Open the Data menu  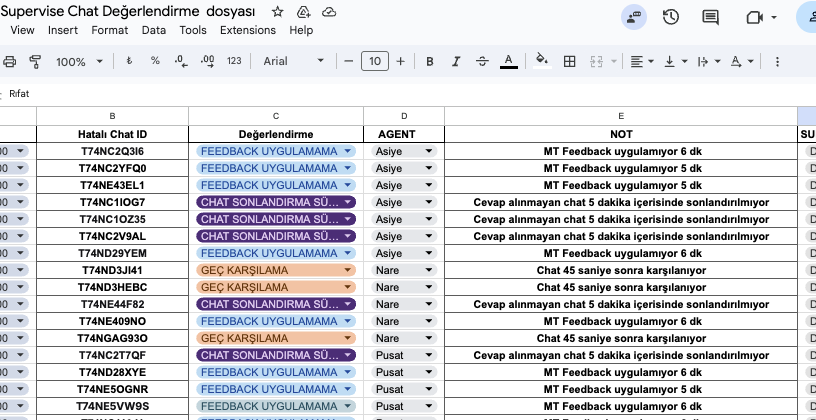coord(154,30)
